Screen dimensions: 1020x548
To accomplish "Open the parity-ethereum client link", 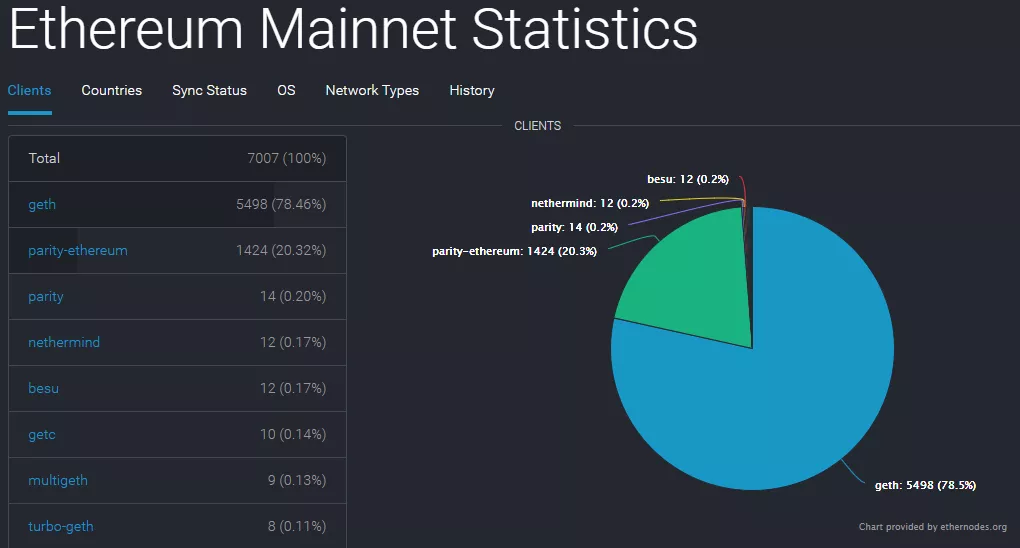I will coord(78,250).
